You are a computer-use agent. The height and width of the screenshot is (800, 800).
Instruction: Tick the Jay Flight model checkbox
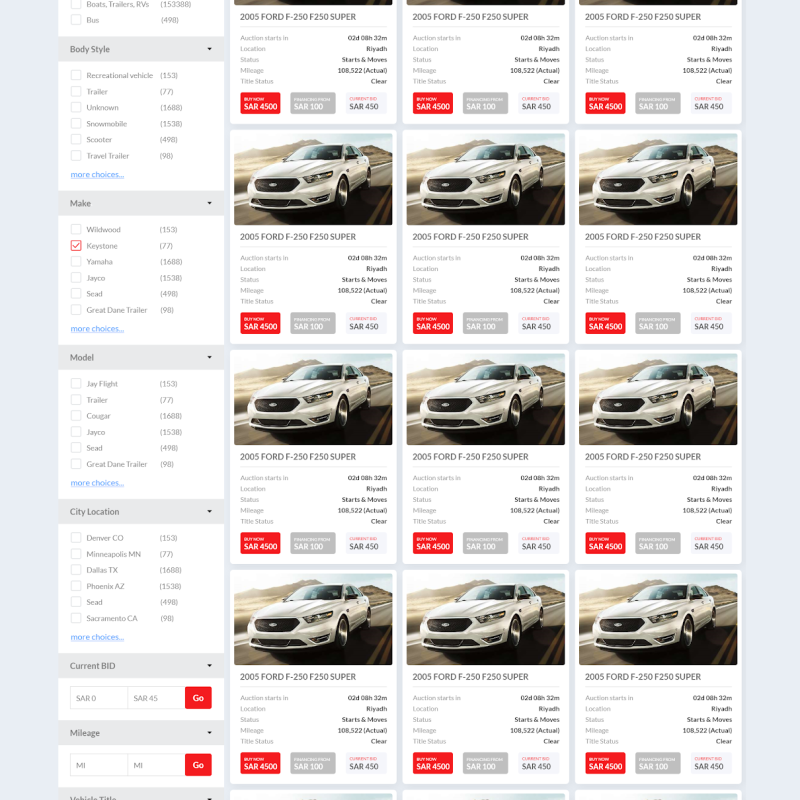(x=76, y=384)
